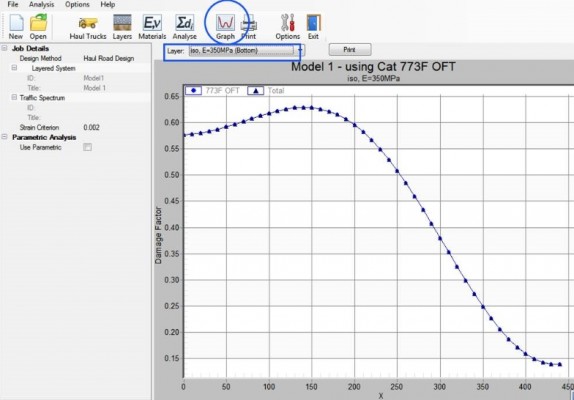Run the Analyse tool
574x400 pixels.
click(x=184, y=27)
